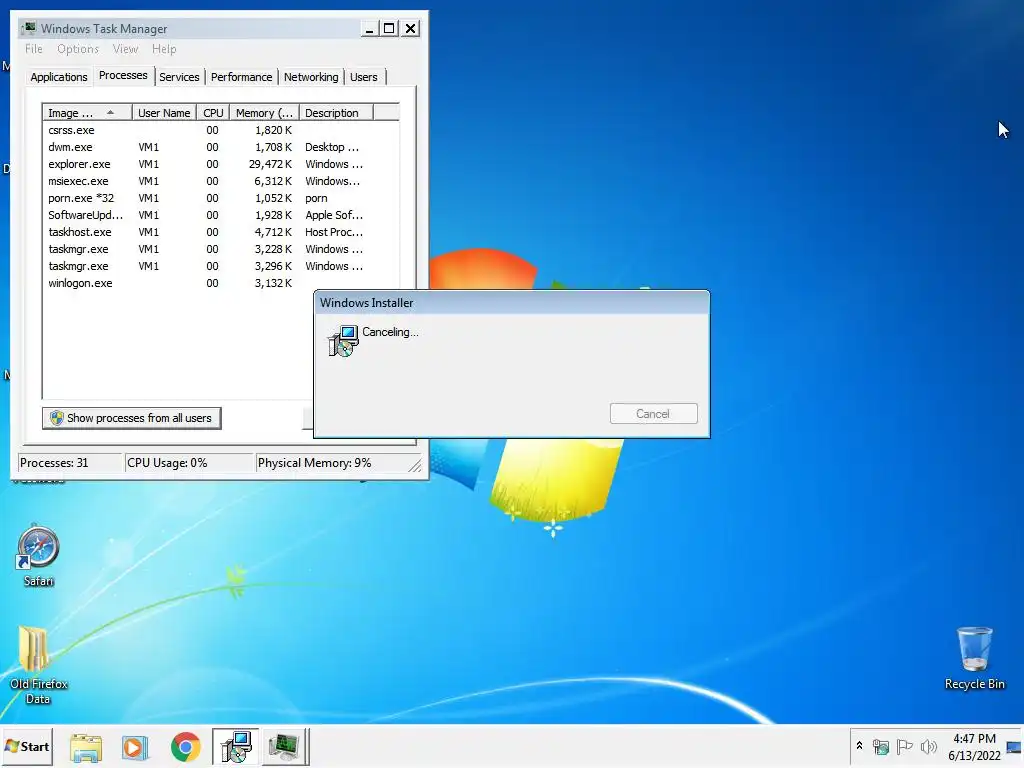This screenshot has width=1024, height=768.
Task: Select the Recycle Bin icon
Action: coord(974,658)
